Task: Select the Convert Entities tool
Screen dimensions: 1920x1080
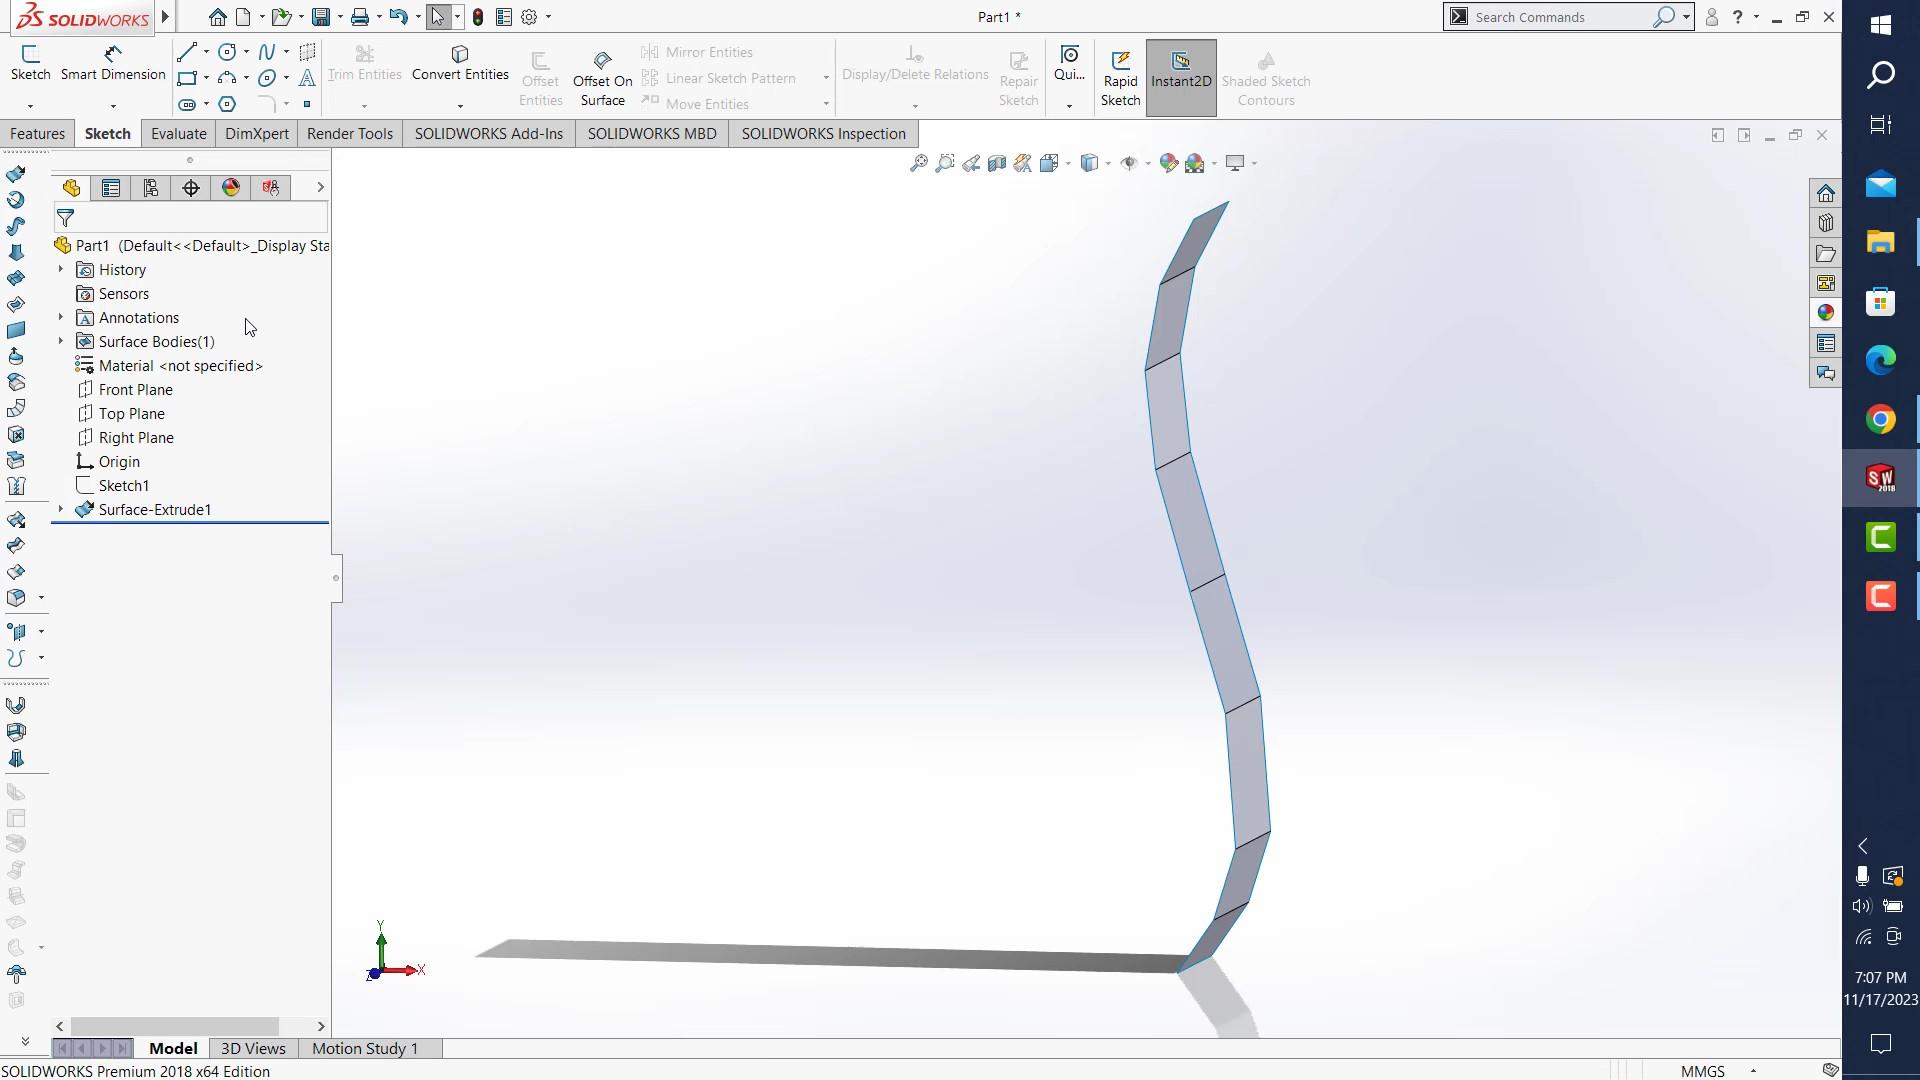Action: pos(460,63)
